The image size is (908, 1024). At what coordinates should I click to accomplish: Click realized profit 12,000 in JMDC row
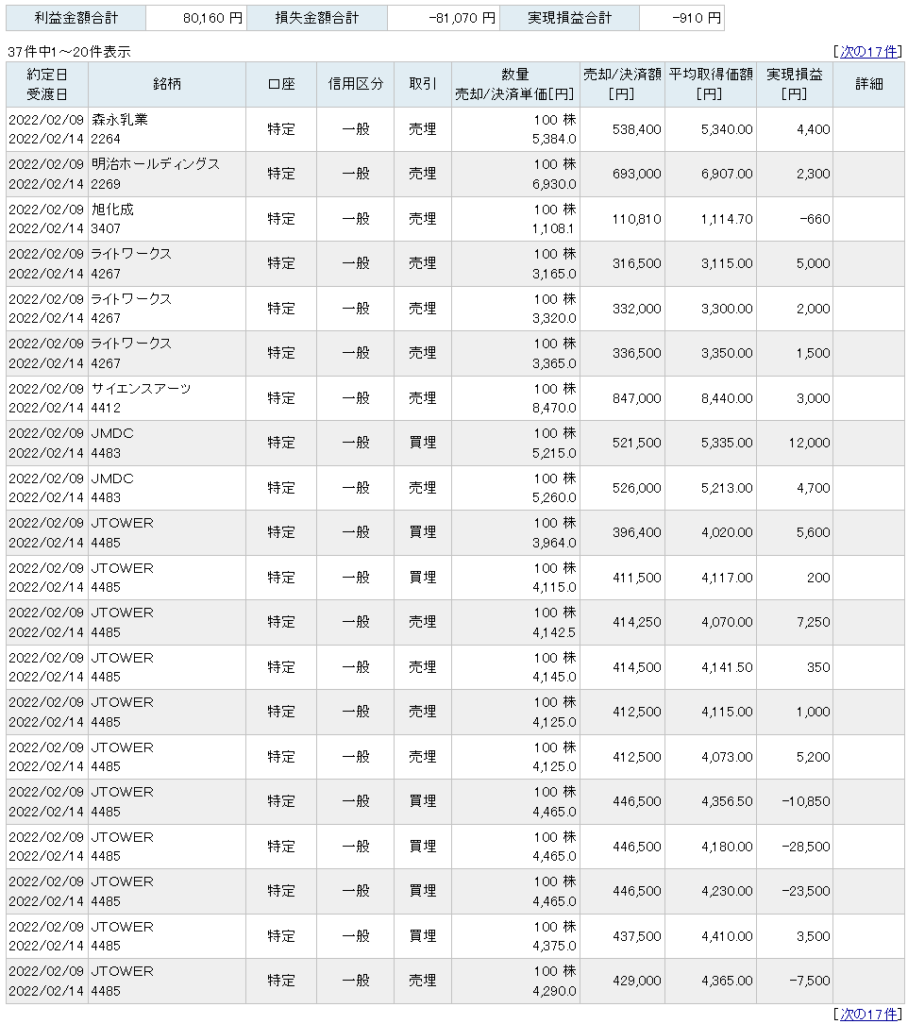[809, 443]
